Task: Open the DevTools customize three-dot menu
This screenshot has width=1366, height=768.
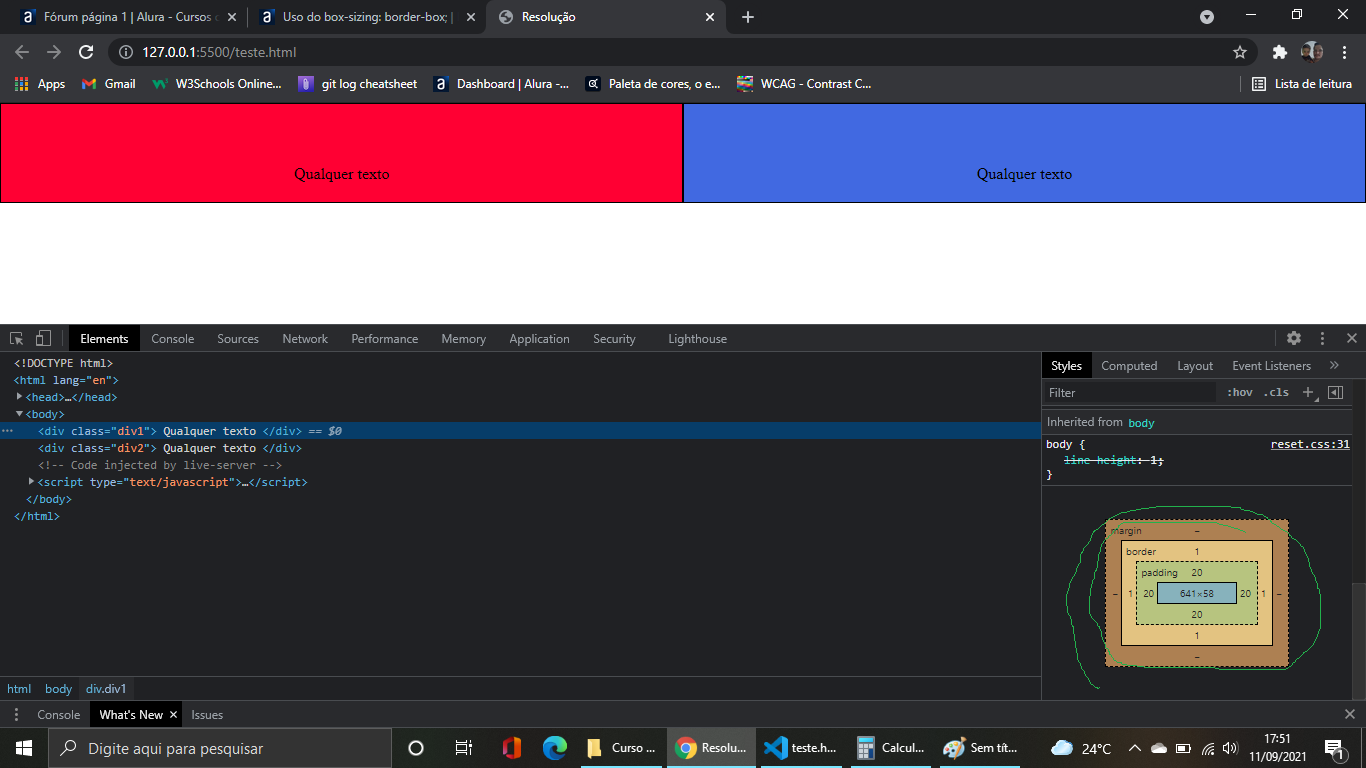Action: click(1322, 338)
